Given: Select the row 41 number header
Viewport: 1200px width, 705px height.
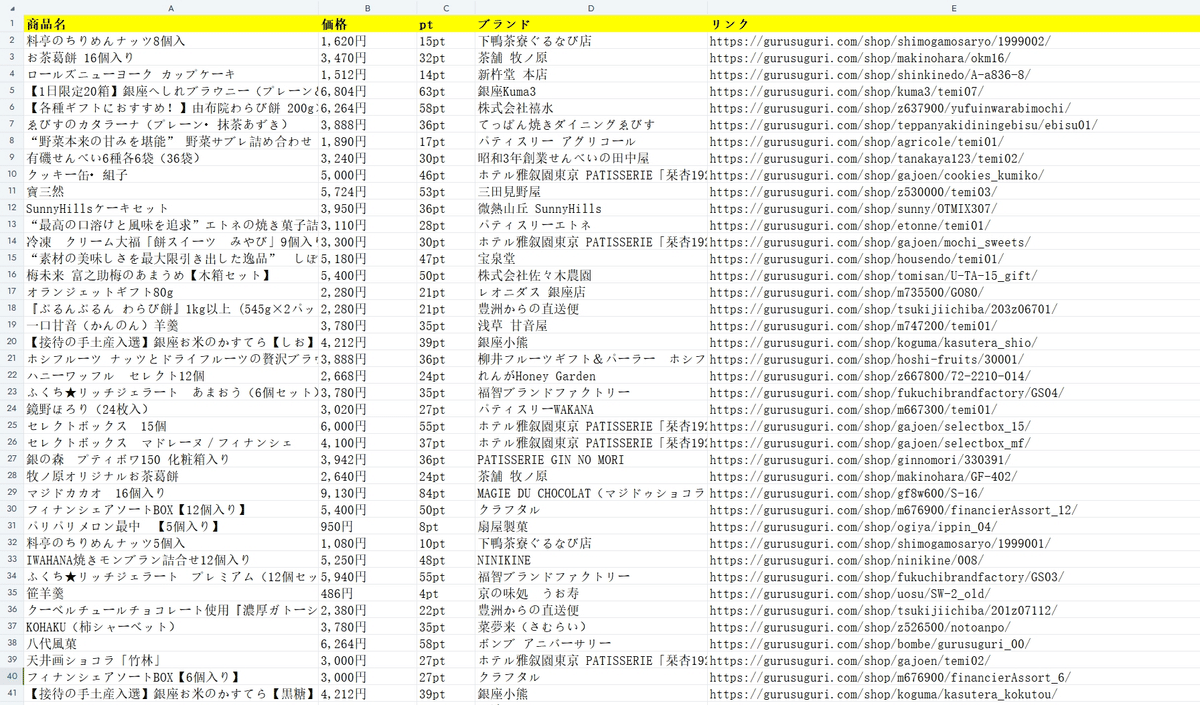Looking at the screenshot, I should [12, 692].
